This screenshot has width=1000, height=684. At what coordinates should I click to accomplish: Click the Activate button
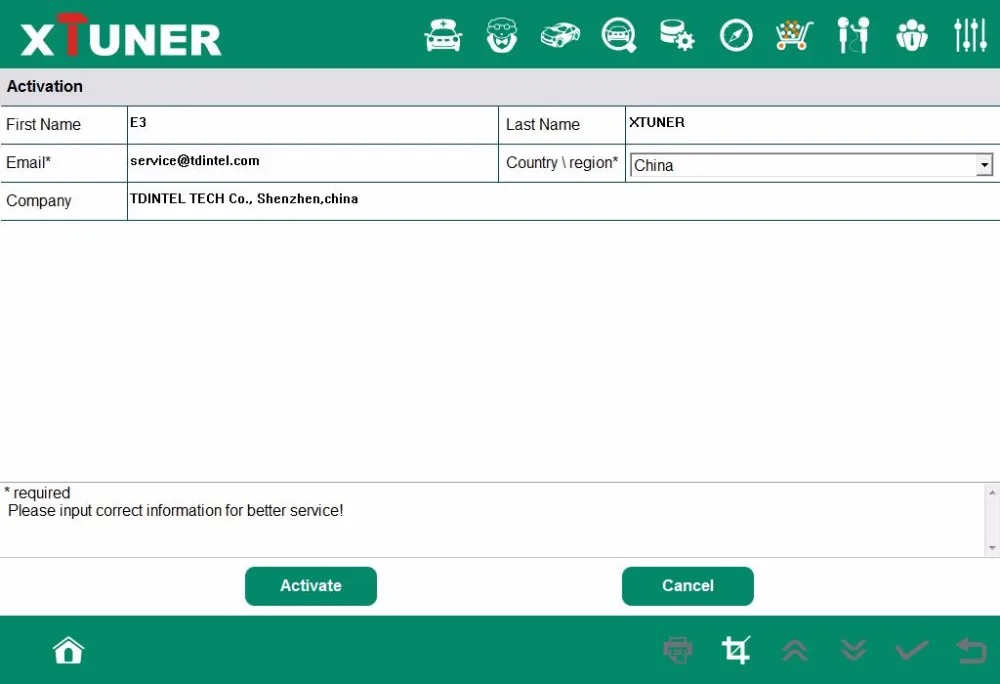click(x=311, y=586)
